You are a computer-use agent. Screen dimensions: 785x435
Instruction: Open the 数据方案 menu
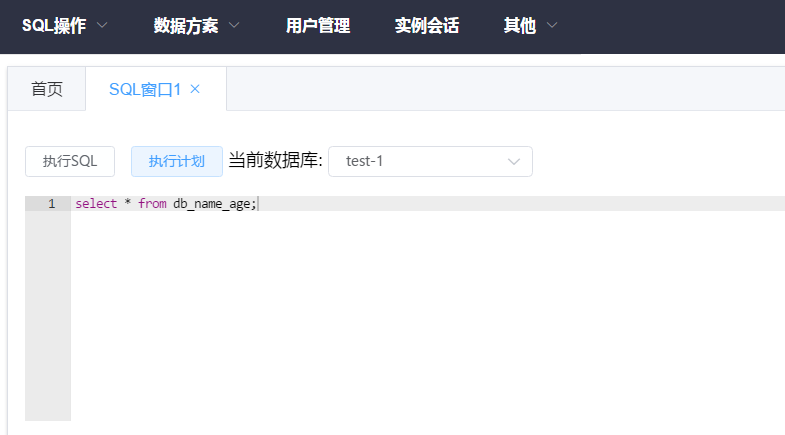(186, 26)
